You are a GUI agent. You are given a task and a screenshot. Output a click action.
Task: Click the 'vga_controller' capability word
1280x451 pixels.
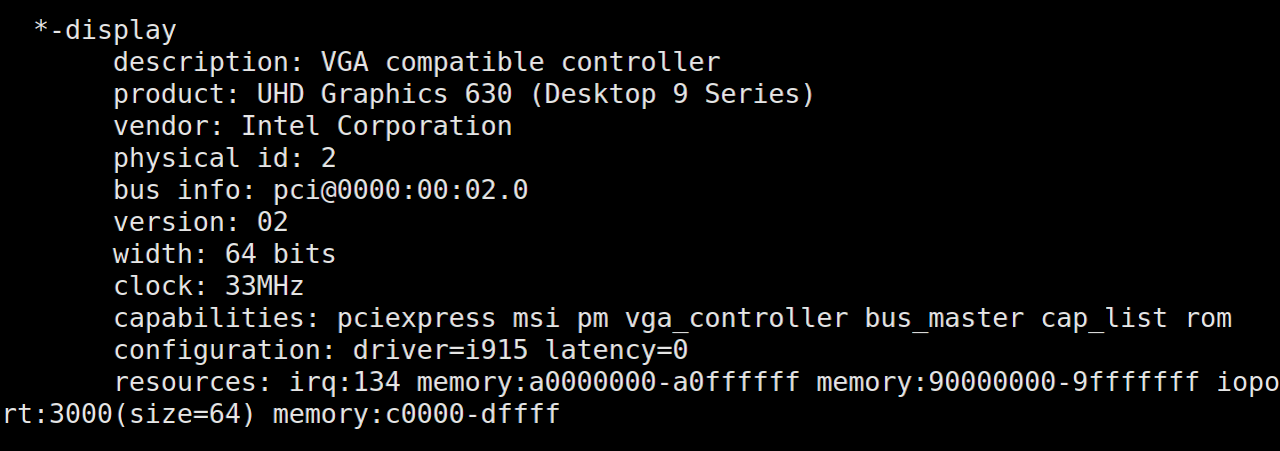click(x=736, y=318)
